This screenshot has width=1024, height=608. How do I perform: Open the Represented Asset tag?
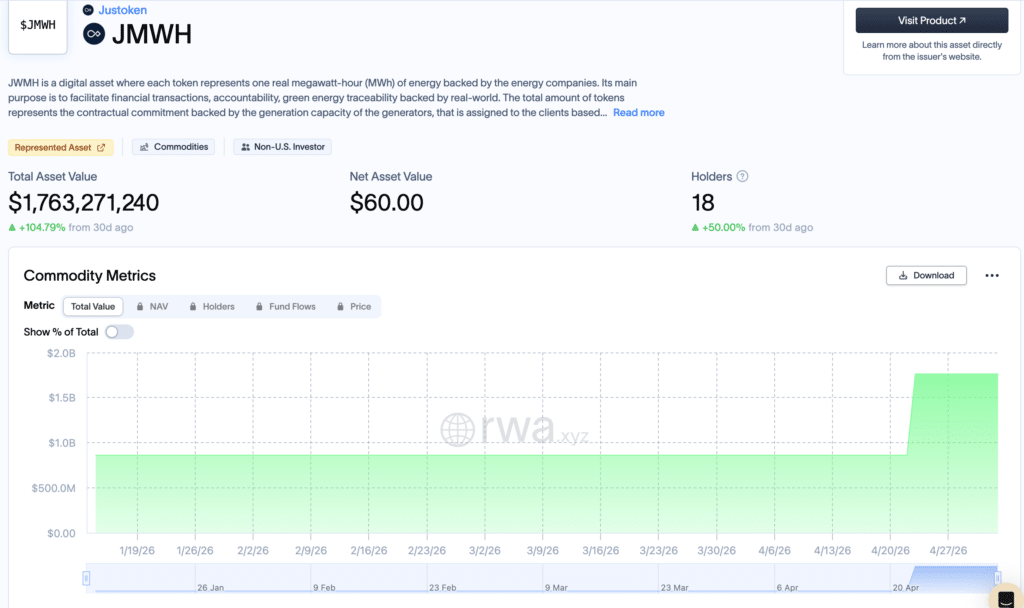tap(60, 148)
